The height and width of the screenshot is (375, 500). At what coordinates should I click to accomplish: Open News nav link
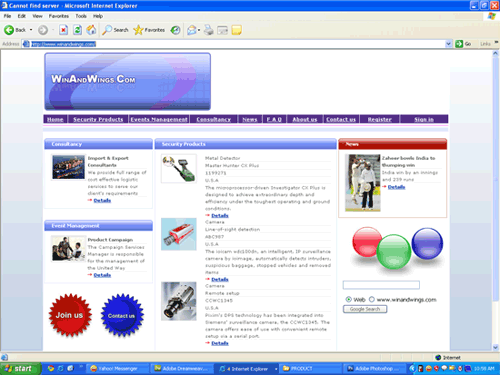click(x=250, y=119)
